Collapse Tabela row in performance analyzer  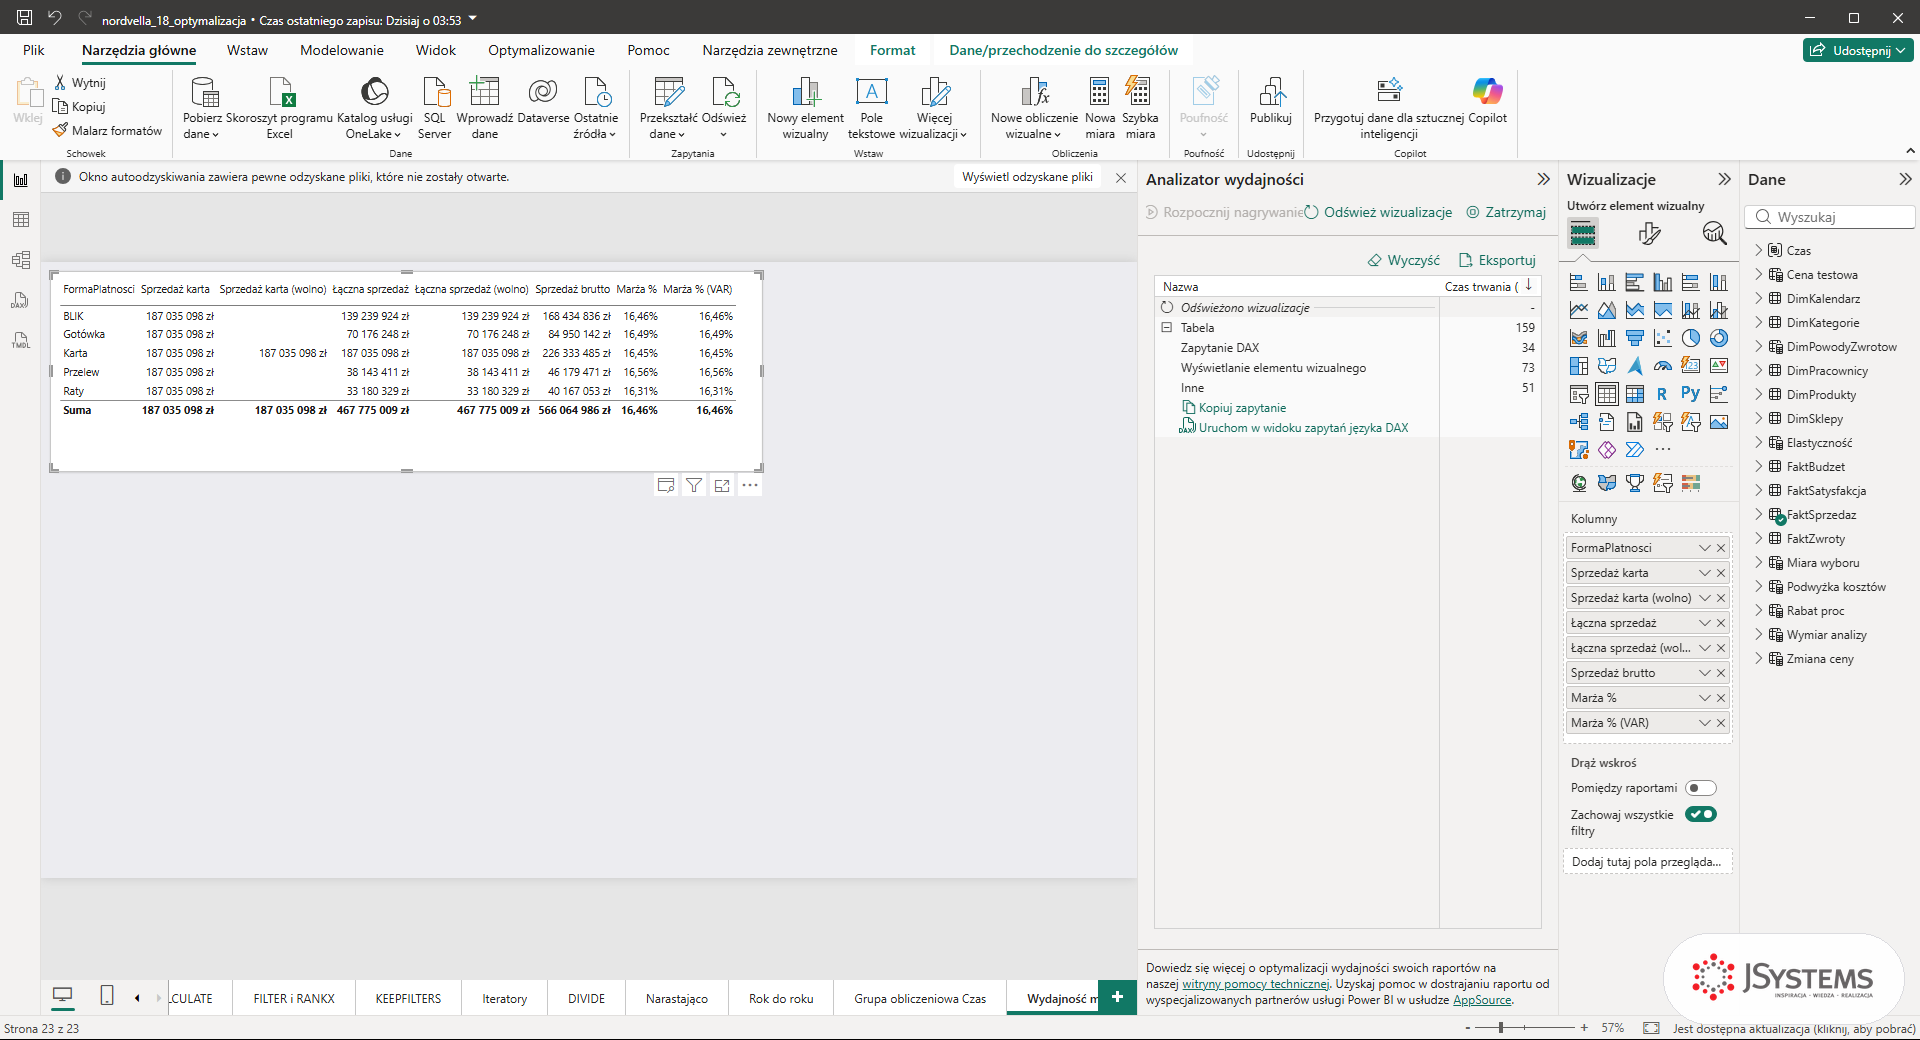click(1166, 327)
